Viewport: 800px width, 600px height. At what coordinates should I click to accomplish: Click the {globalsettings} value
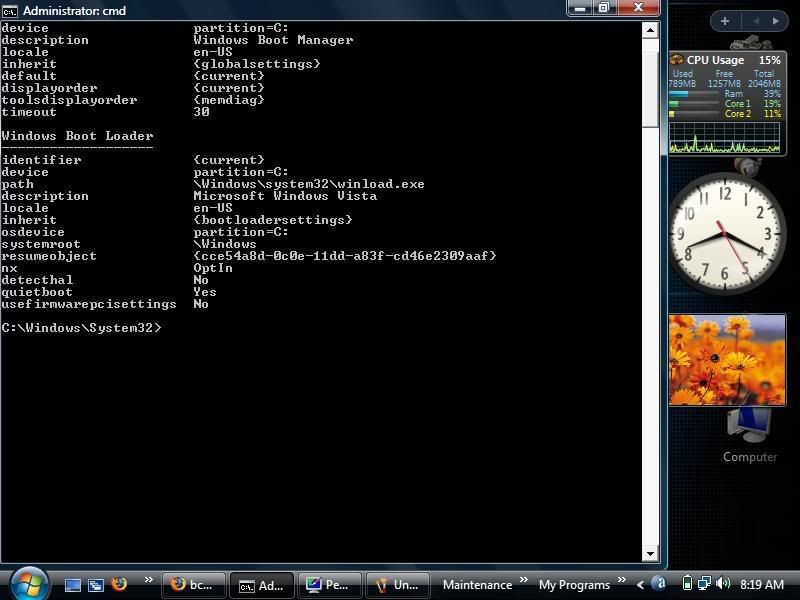pyautogui.click(x=257, y=64)
